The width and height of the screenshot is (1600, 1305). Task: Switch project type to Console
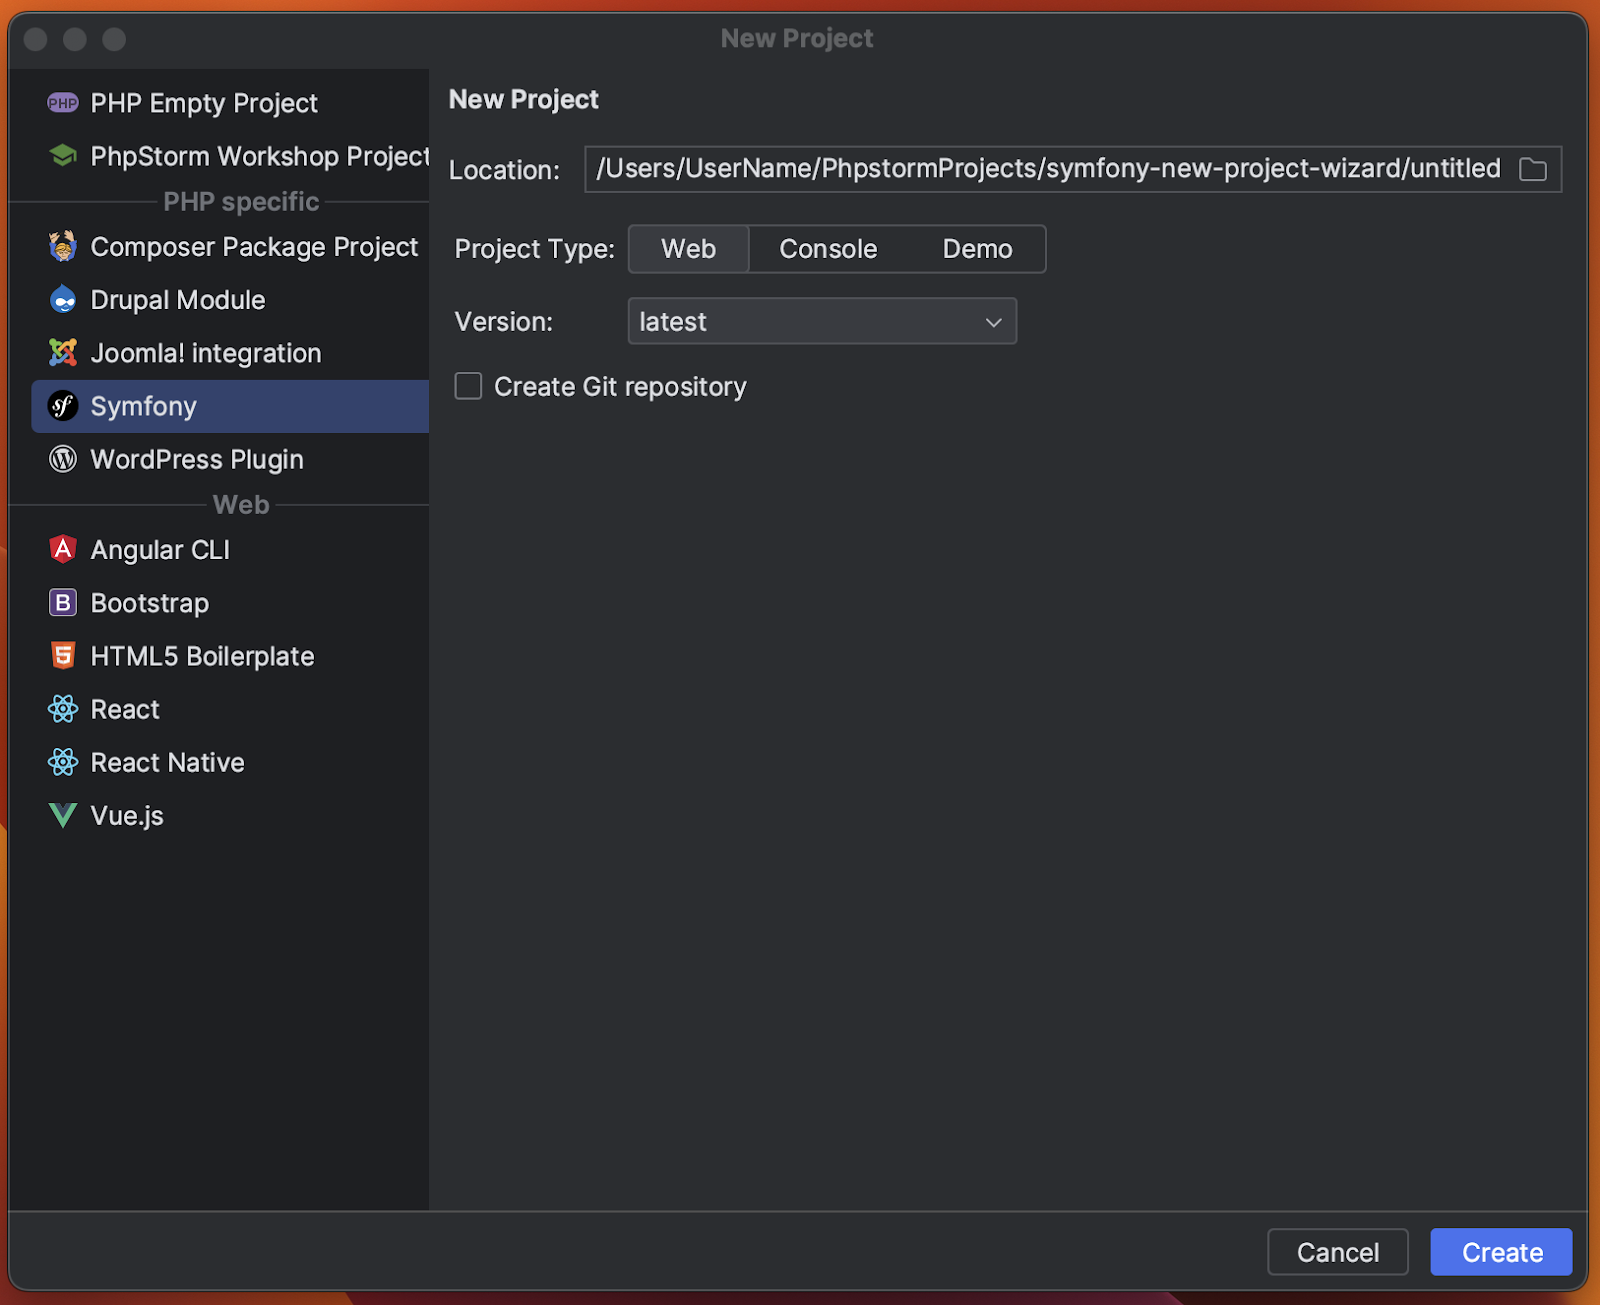pos(828,249)
